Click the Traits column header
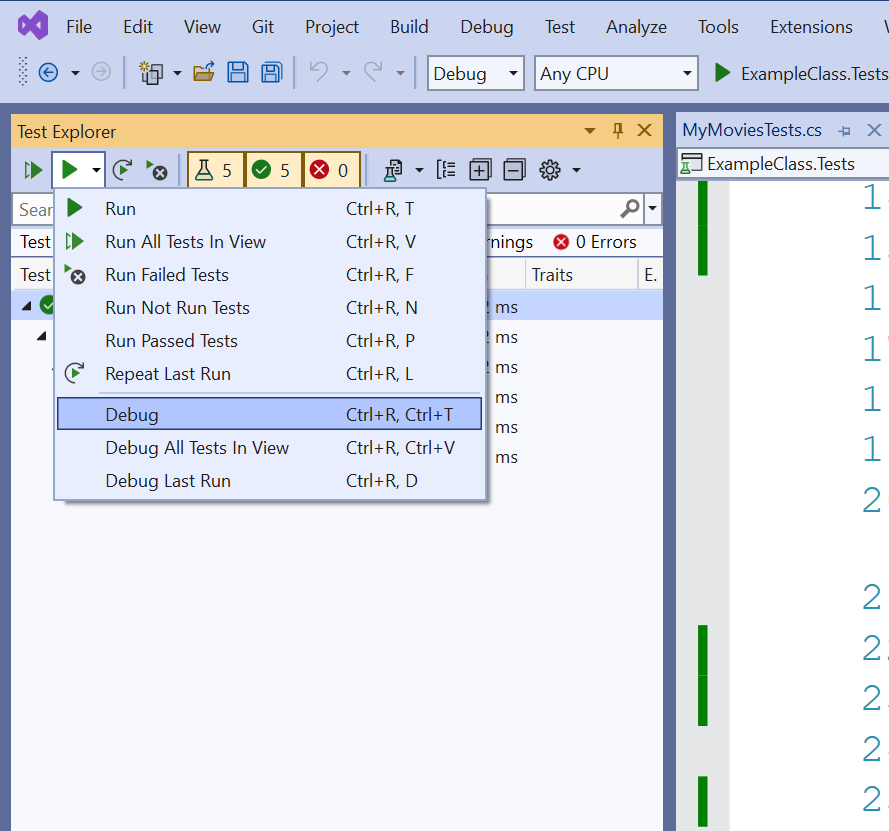 coord(552,275)
